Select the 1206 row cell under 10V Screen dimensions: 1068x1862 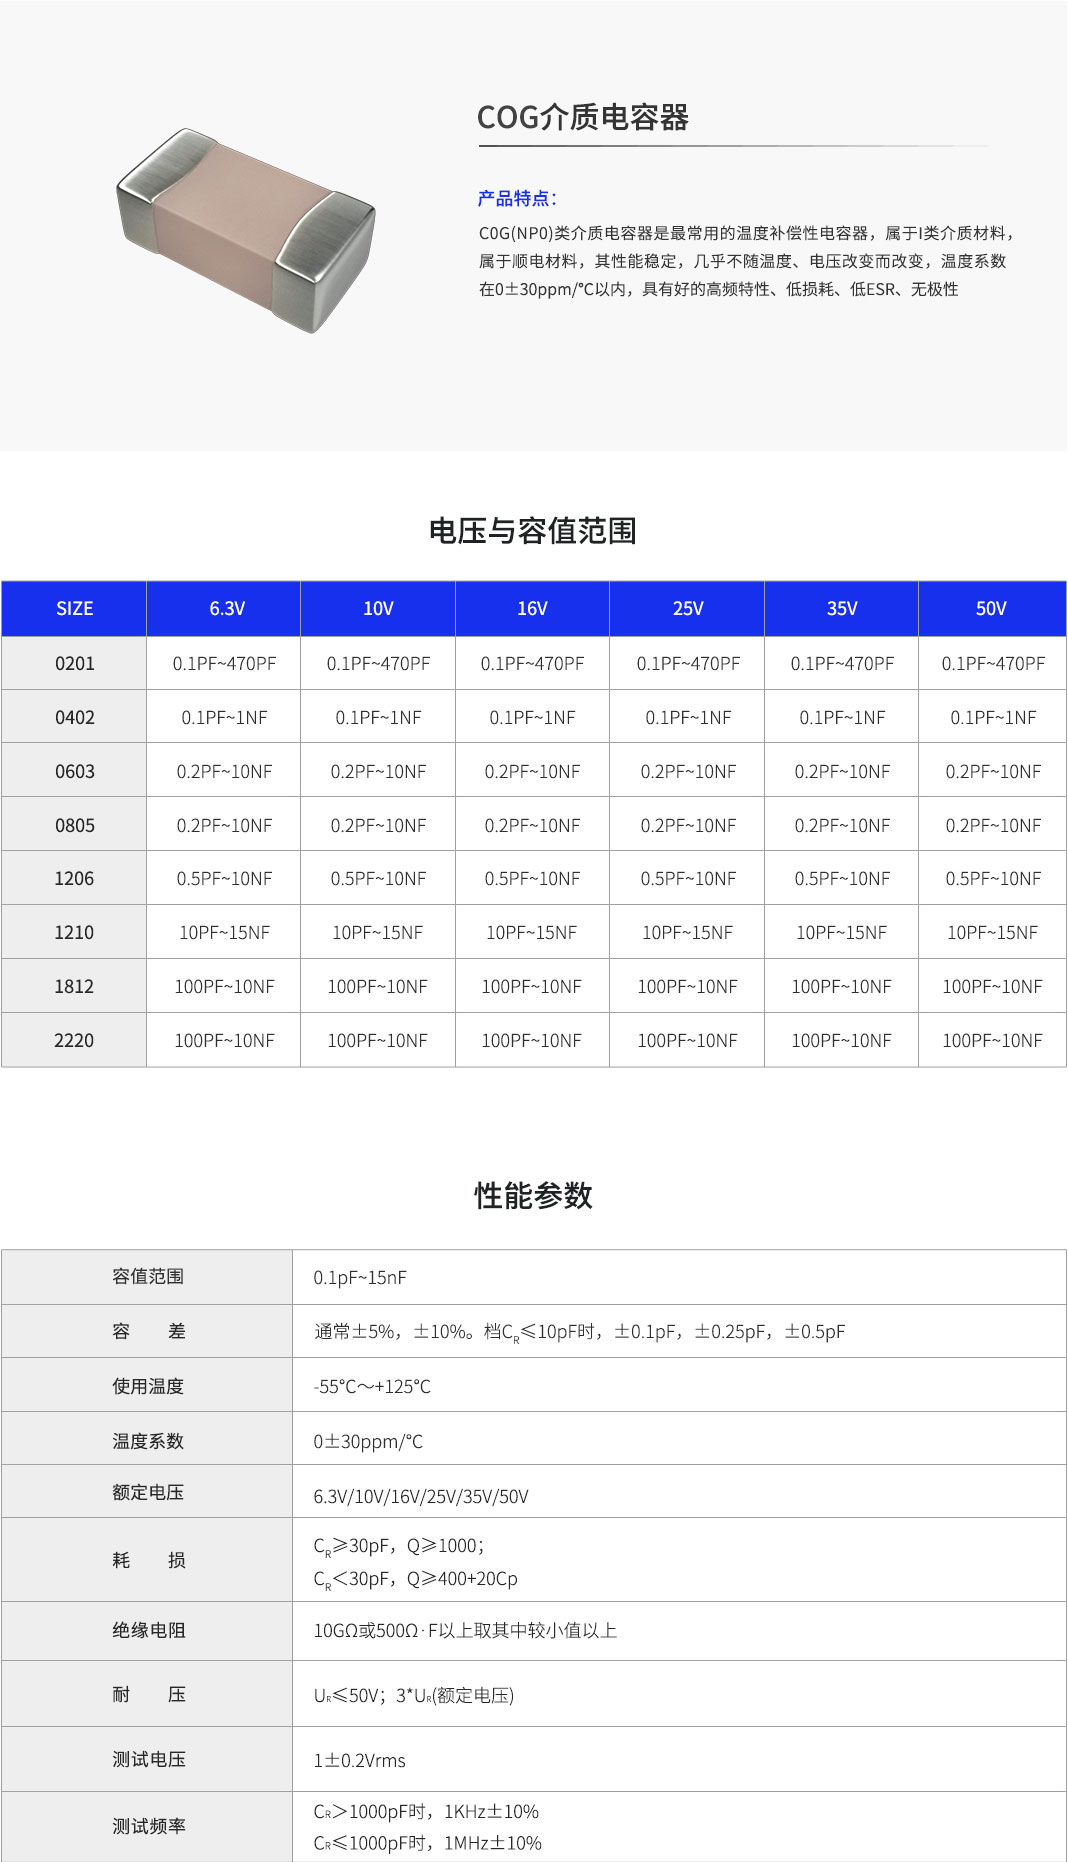click(378, 878)
